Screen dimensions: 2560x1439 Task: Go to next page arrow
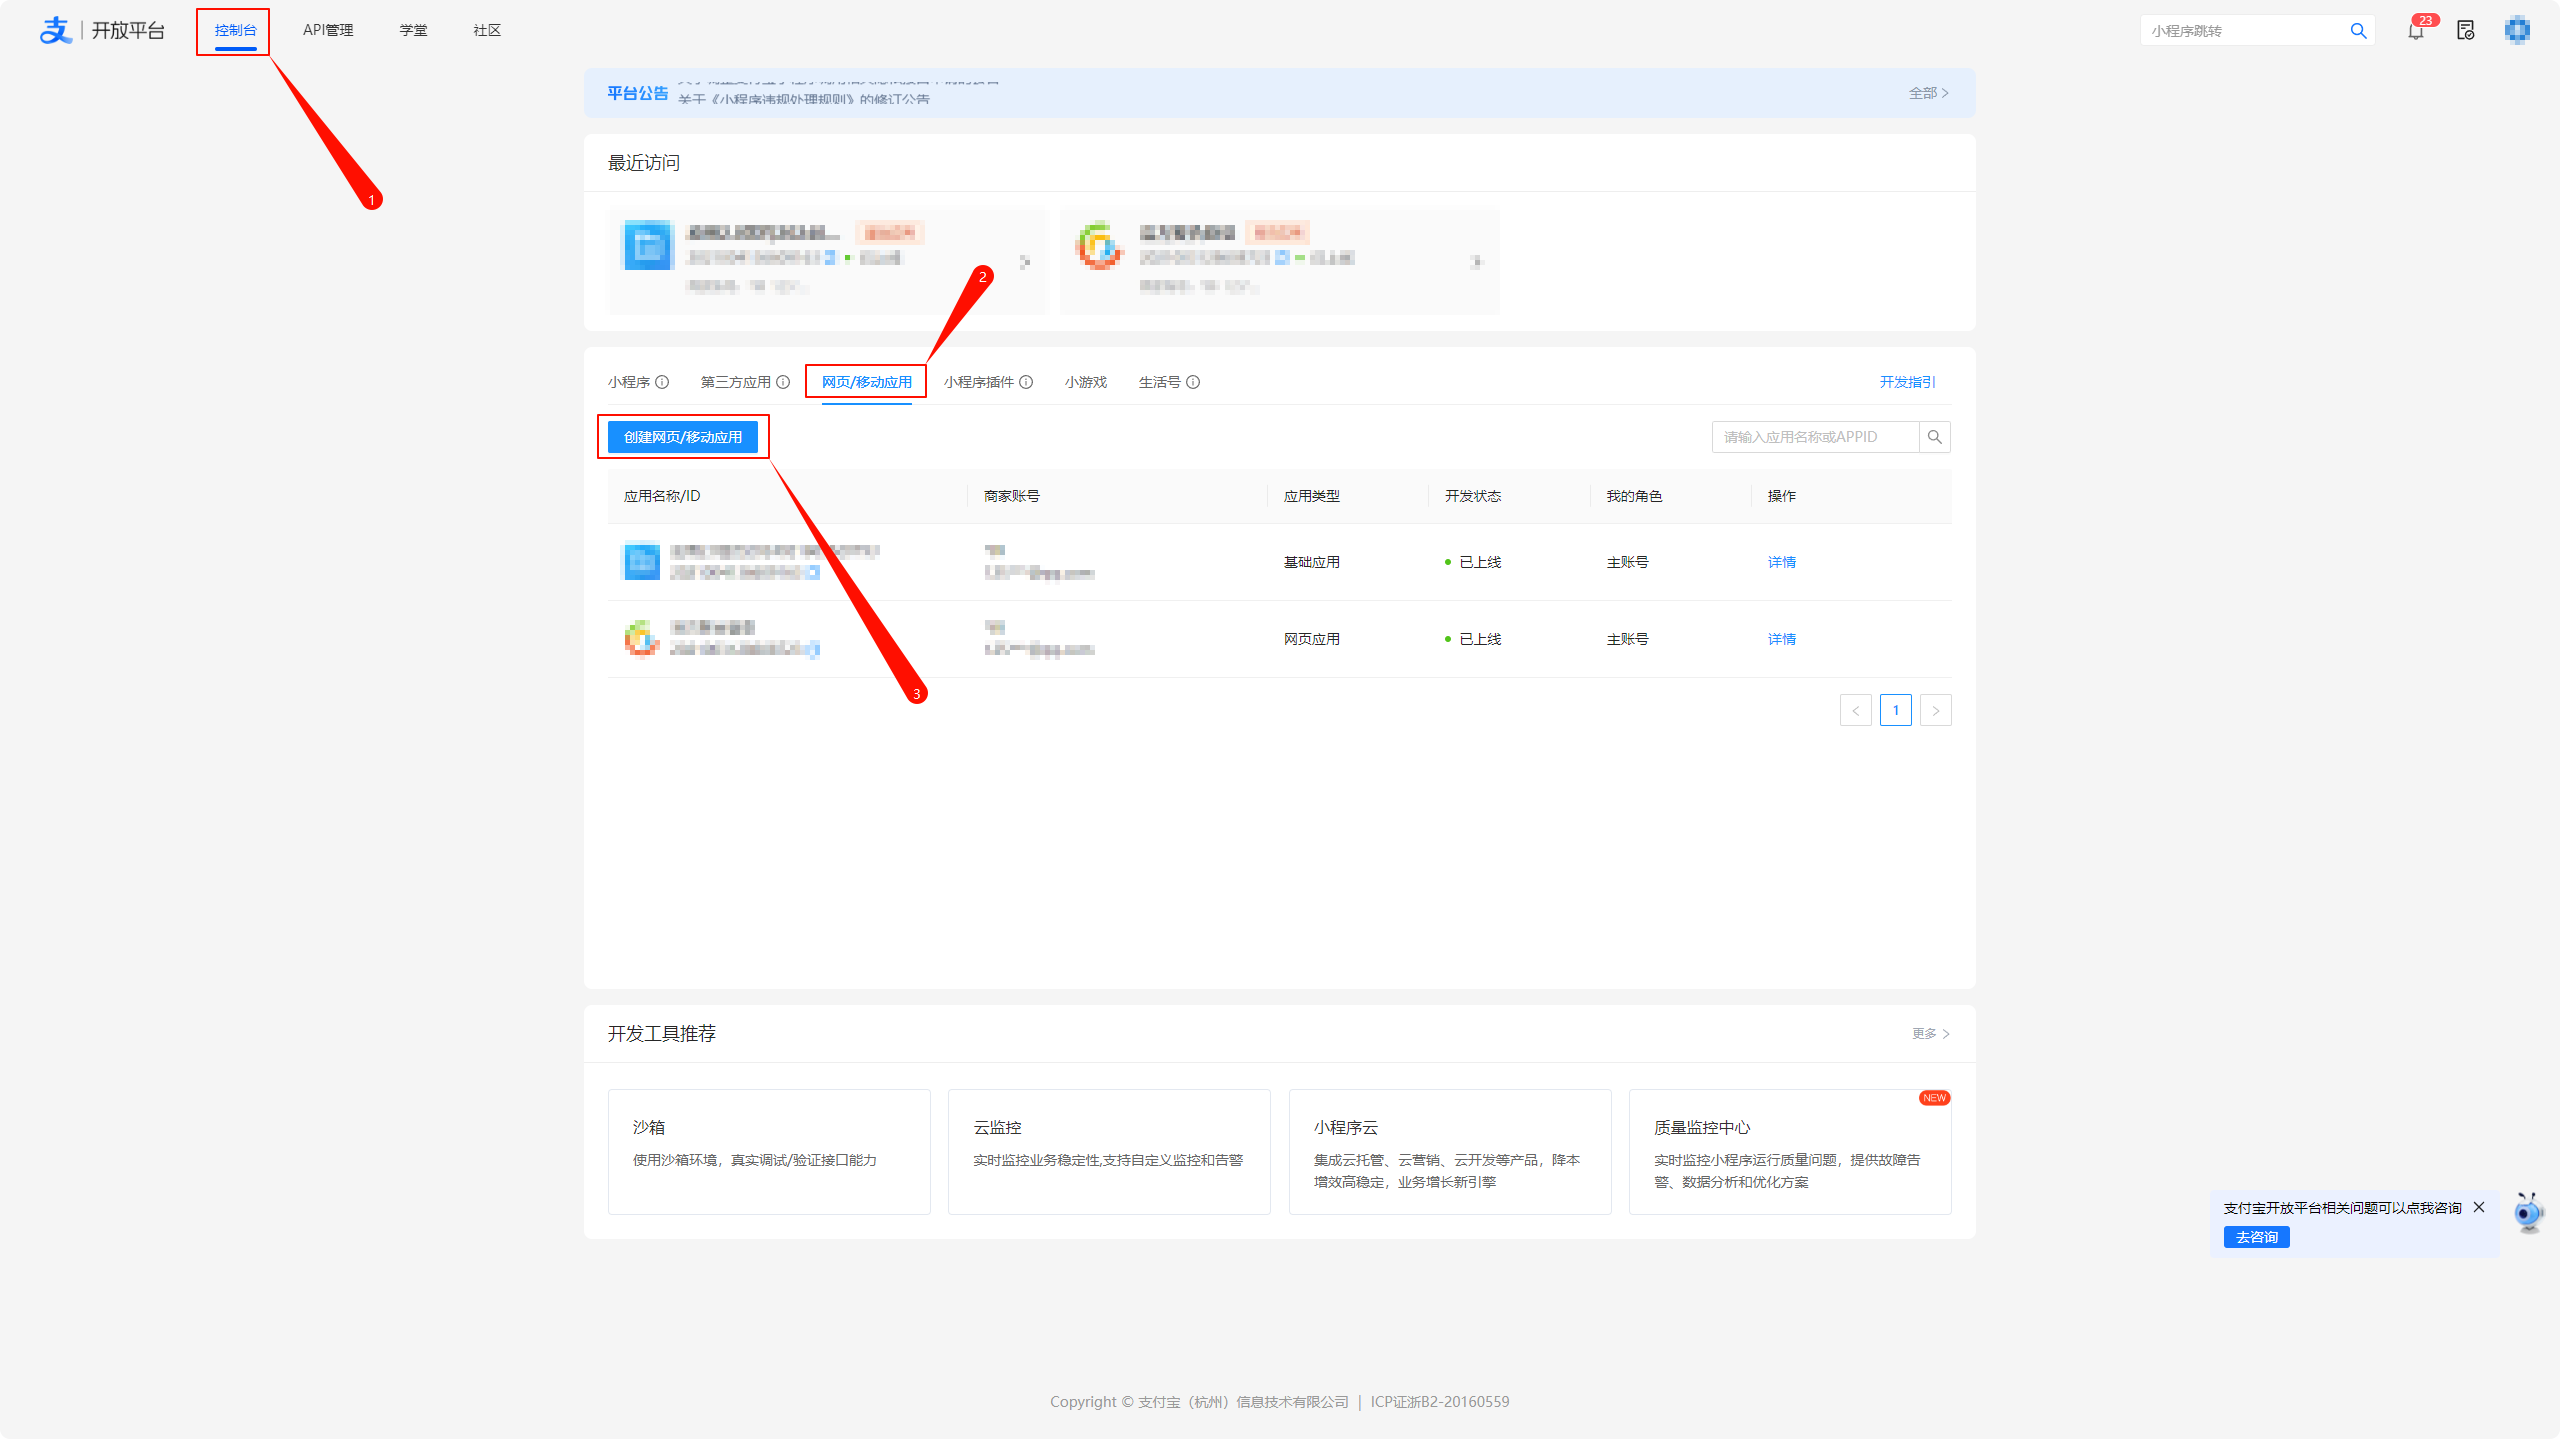click(x=1935, y=710)
